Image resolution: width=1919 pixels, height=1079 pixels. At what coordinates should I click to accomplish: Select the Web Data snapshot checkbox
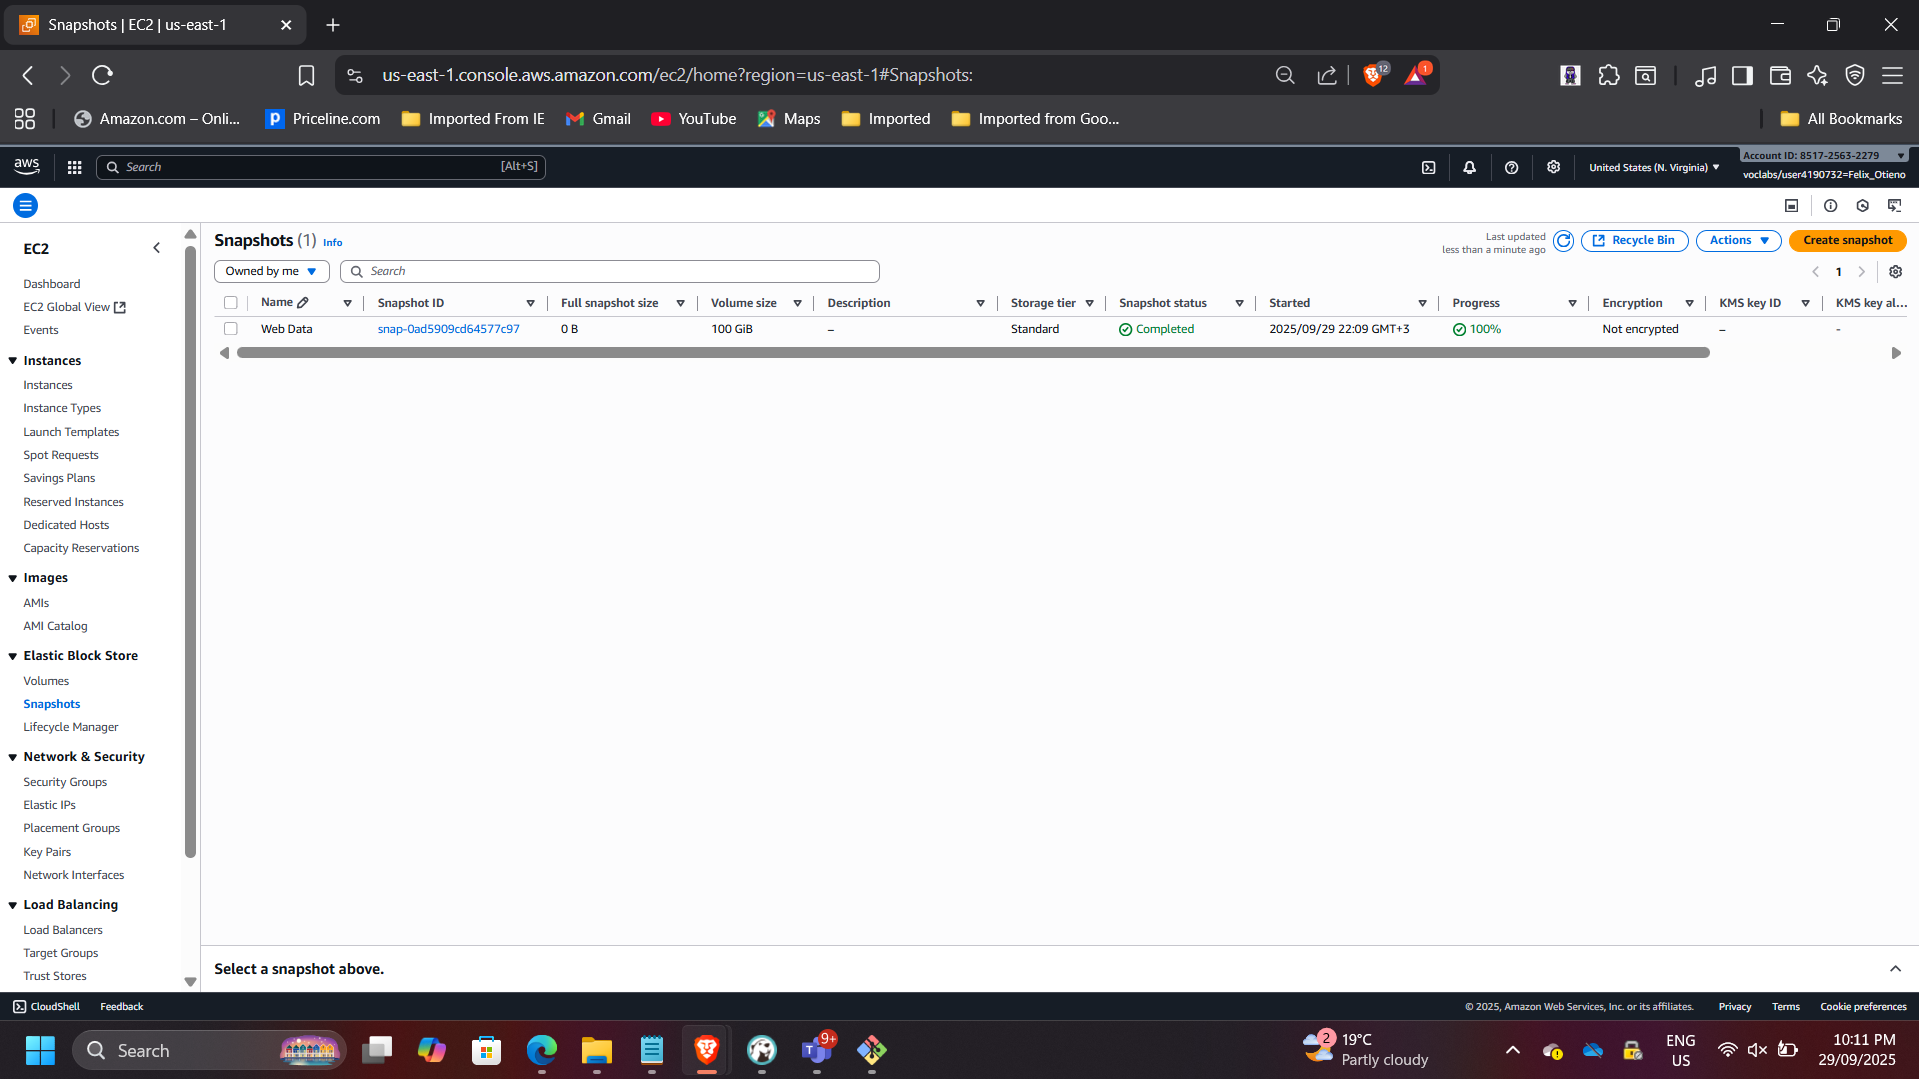[x=231, y=329]
